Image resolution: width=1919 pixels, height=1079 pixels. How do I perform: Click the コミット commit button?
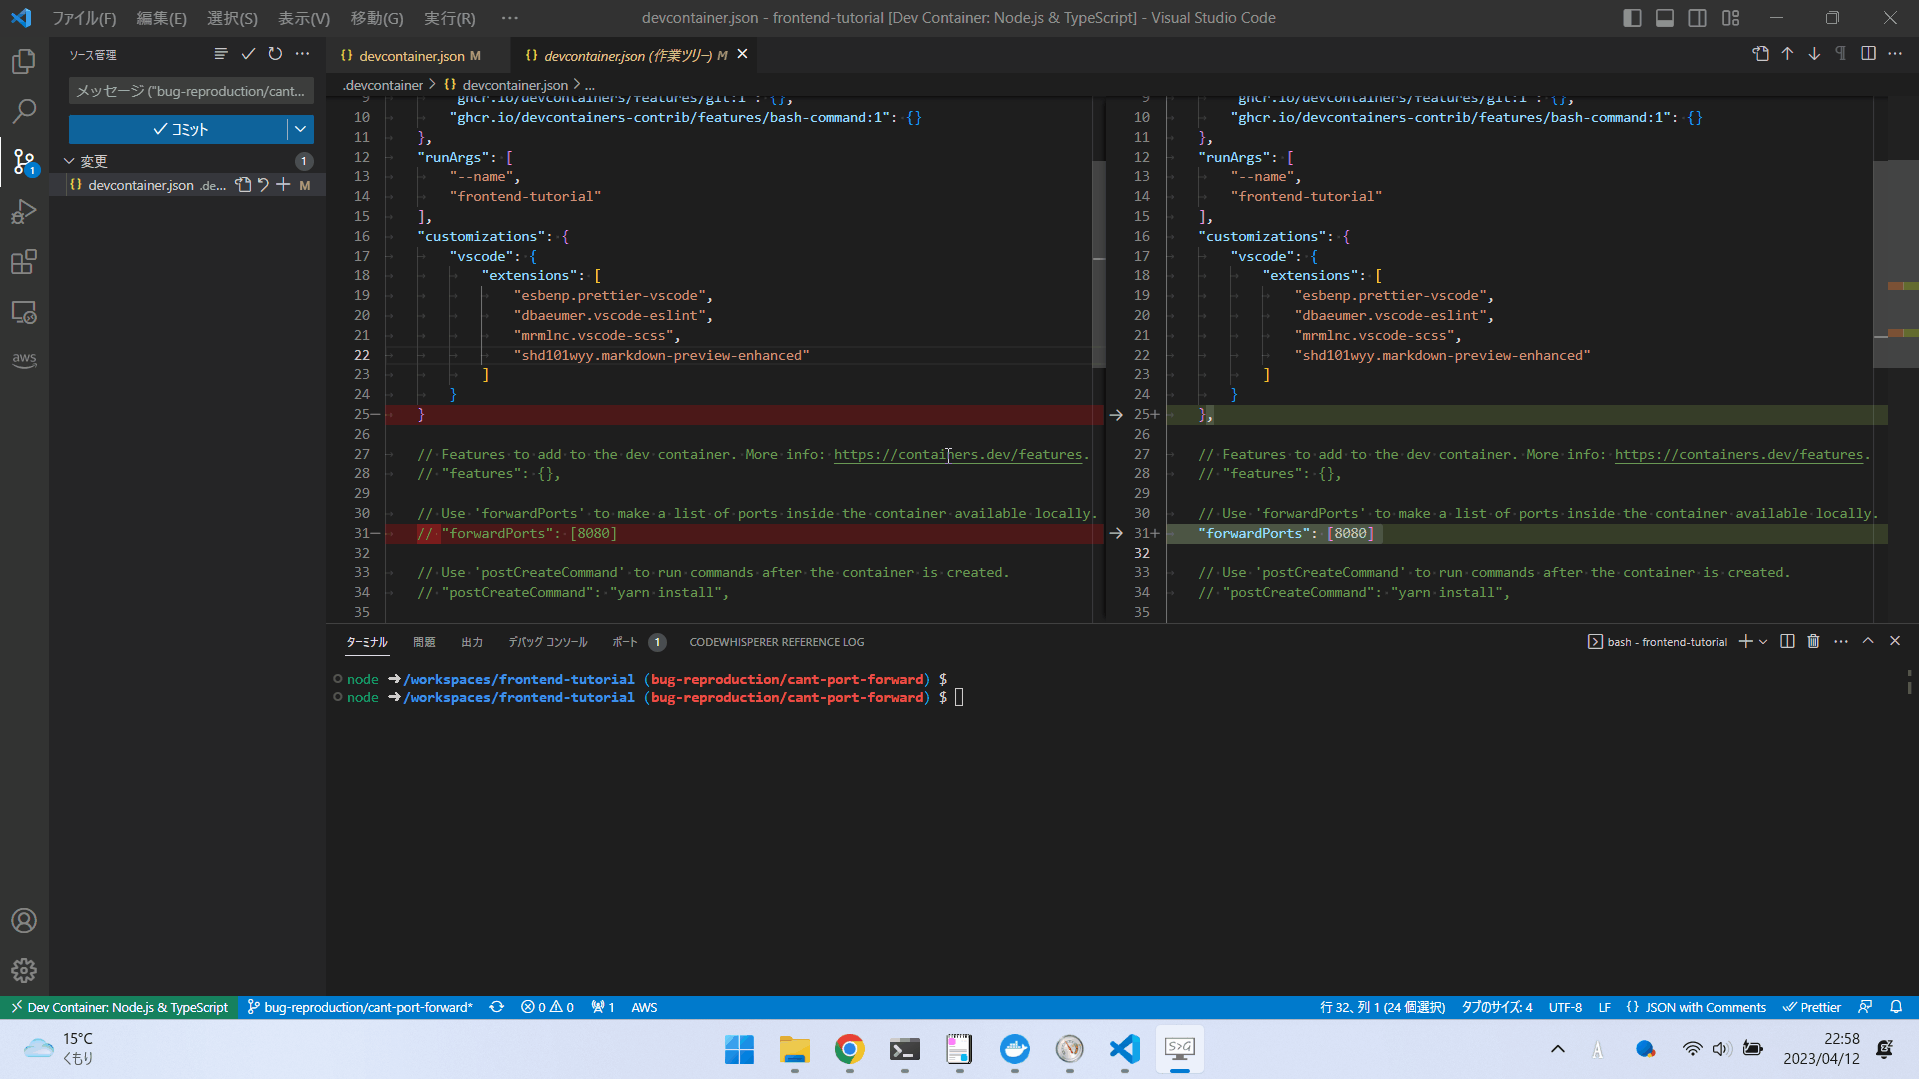(x=179, y=129)
